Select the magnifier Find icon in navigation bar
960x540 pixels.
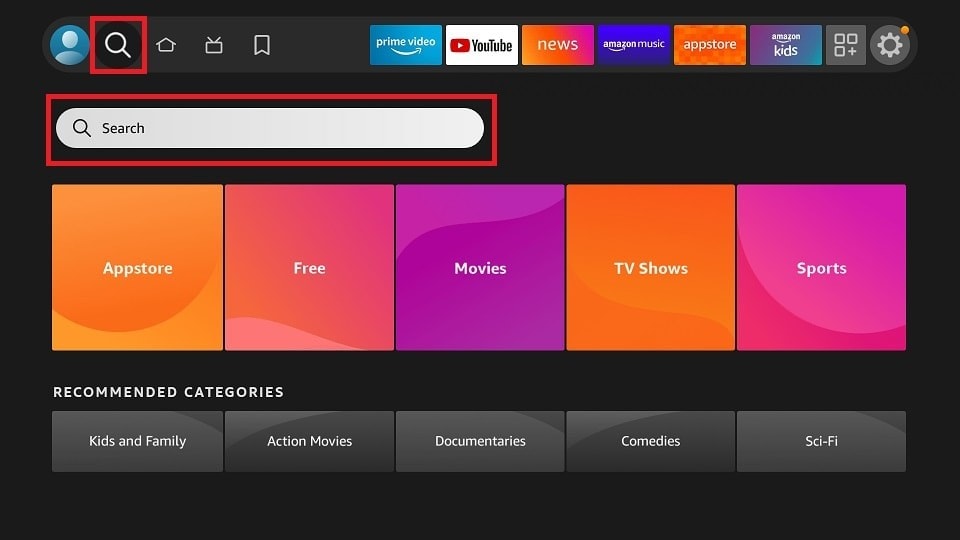click(118, 45)
